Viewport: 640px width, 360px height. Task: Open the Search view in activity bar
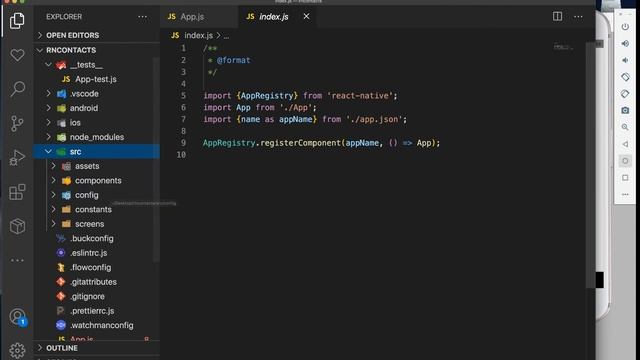[17, 89]
